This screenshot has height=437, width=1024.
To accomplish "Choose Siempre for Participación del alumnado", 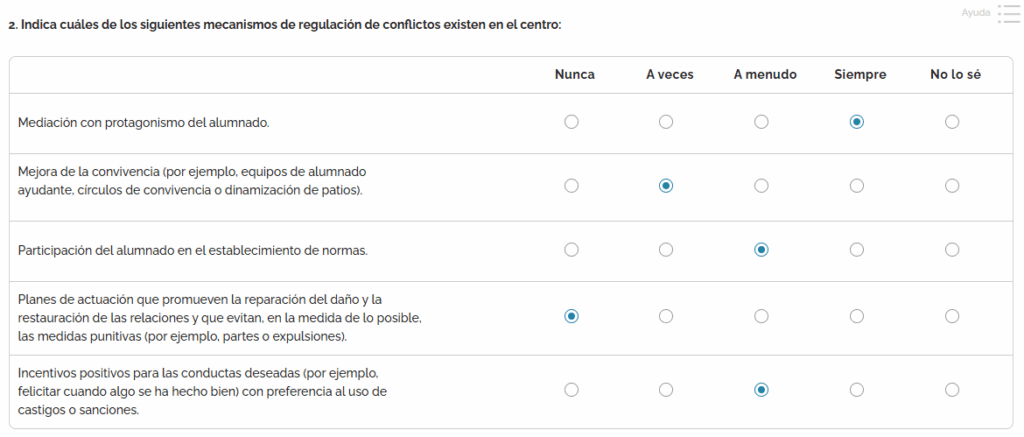I will coord(857,250).
